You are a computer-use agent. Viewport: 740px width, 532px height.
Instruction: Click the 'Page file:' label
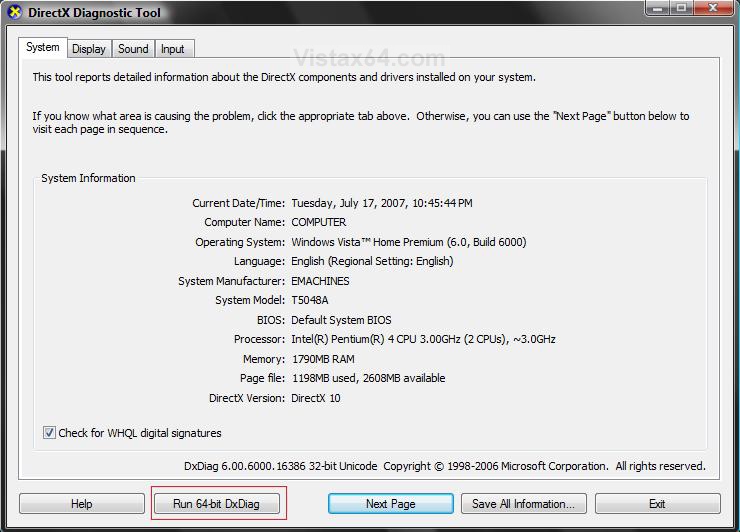[x=262, y=378]
